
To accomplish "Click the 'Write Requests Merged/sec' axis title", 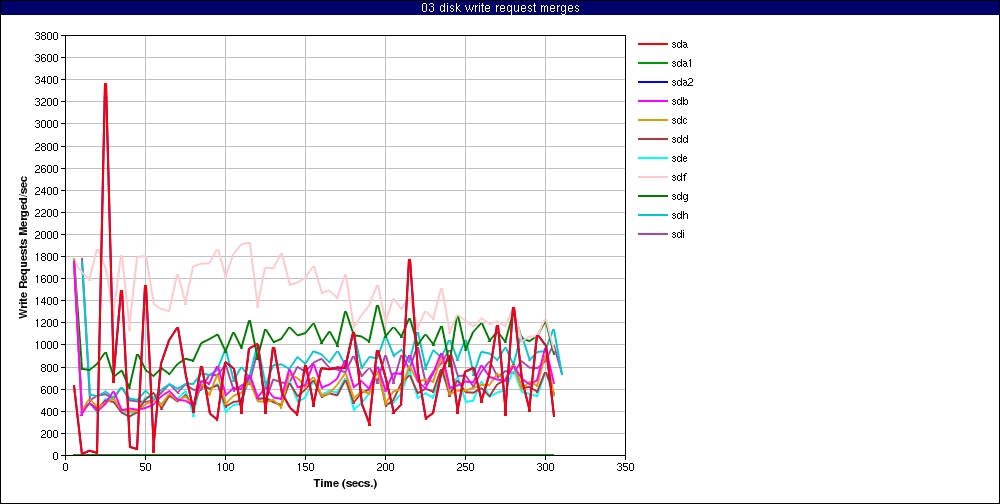I will 23,246.
